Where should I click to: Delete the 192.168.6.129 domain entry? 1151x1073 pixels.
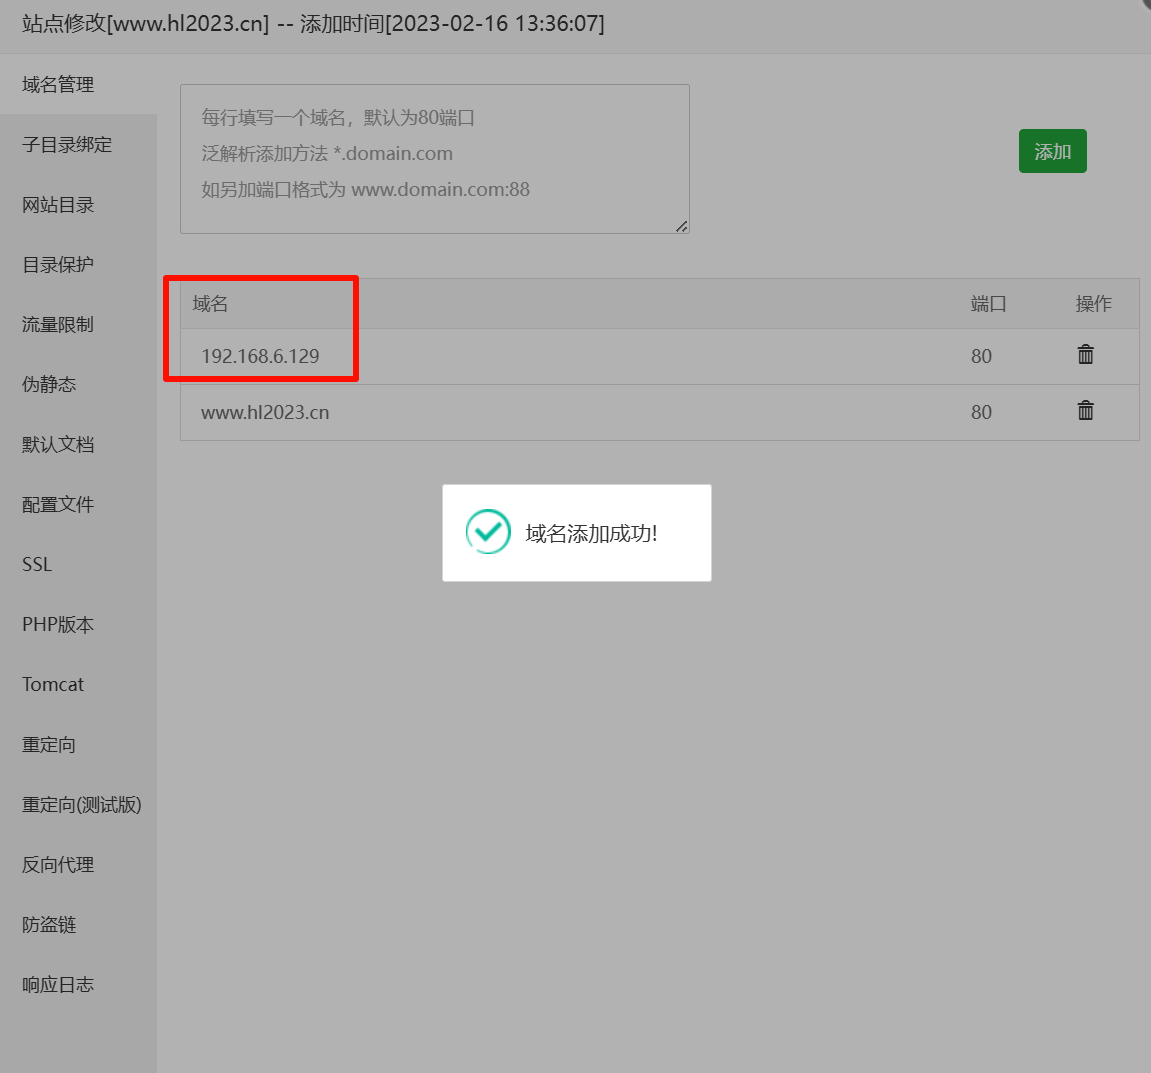point(1085,355)
